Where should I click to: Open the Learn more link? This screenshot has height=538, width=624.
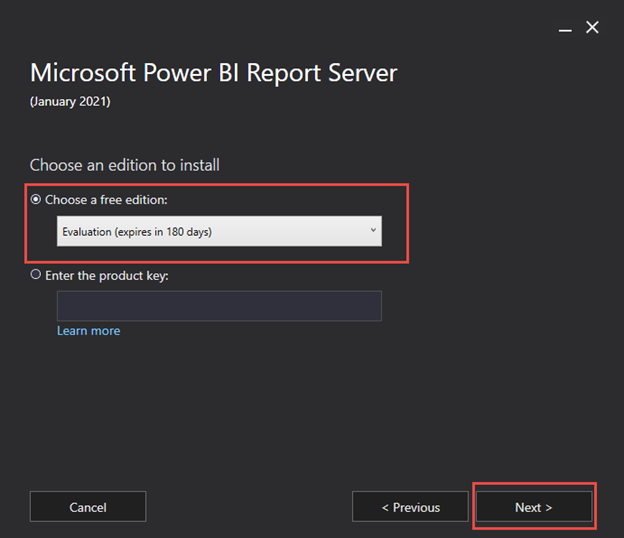[88, 331]
